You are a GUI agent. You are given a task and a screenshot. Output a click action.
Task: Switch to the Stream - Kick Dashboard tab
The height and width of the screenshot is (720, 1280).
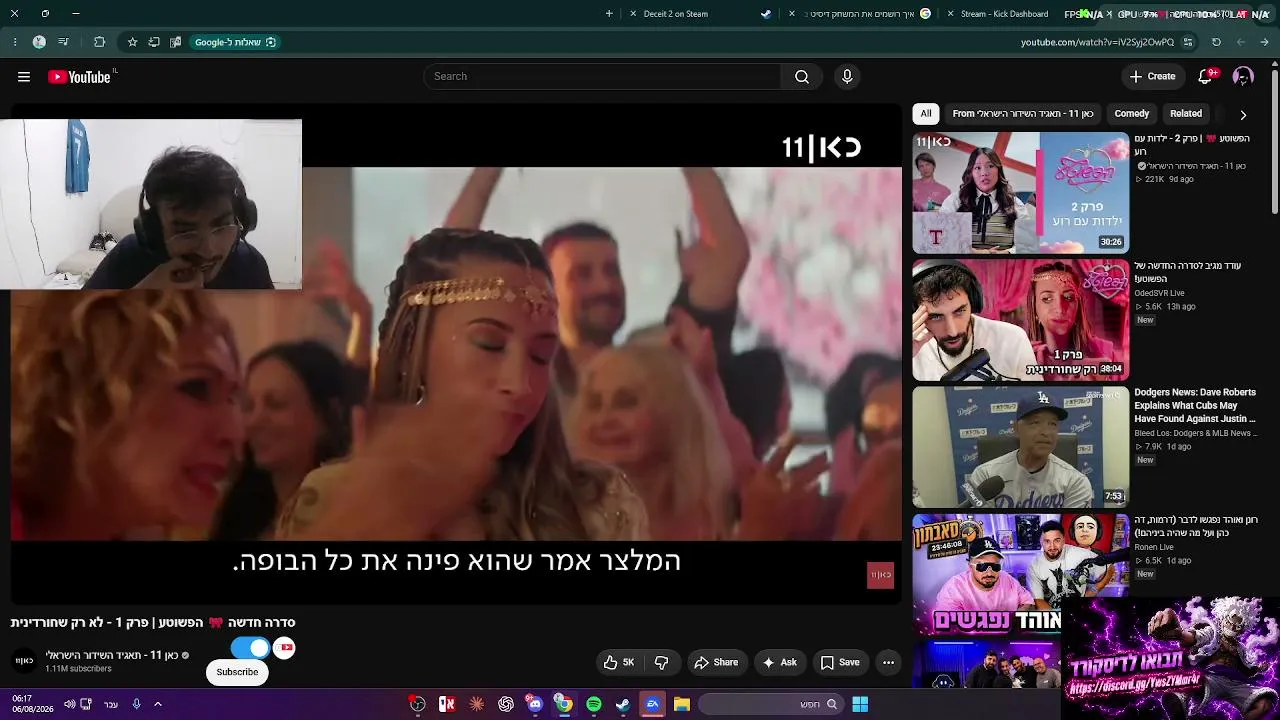pos(1004,14)
